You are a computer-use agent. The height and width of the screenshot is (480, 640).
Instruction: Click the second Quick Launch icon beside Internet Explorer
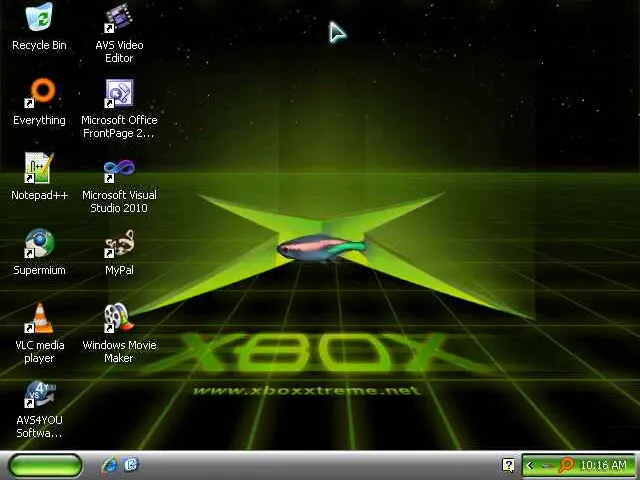131,464
